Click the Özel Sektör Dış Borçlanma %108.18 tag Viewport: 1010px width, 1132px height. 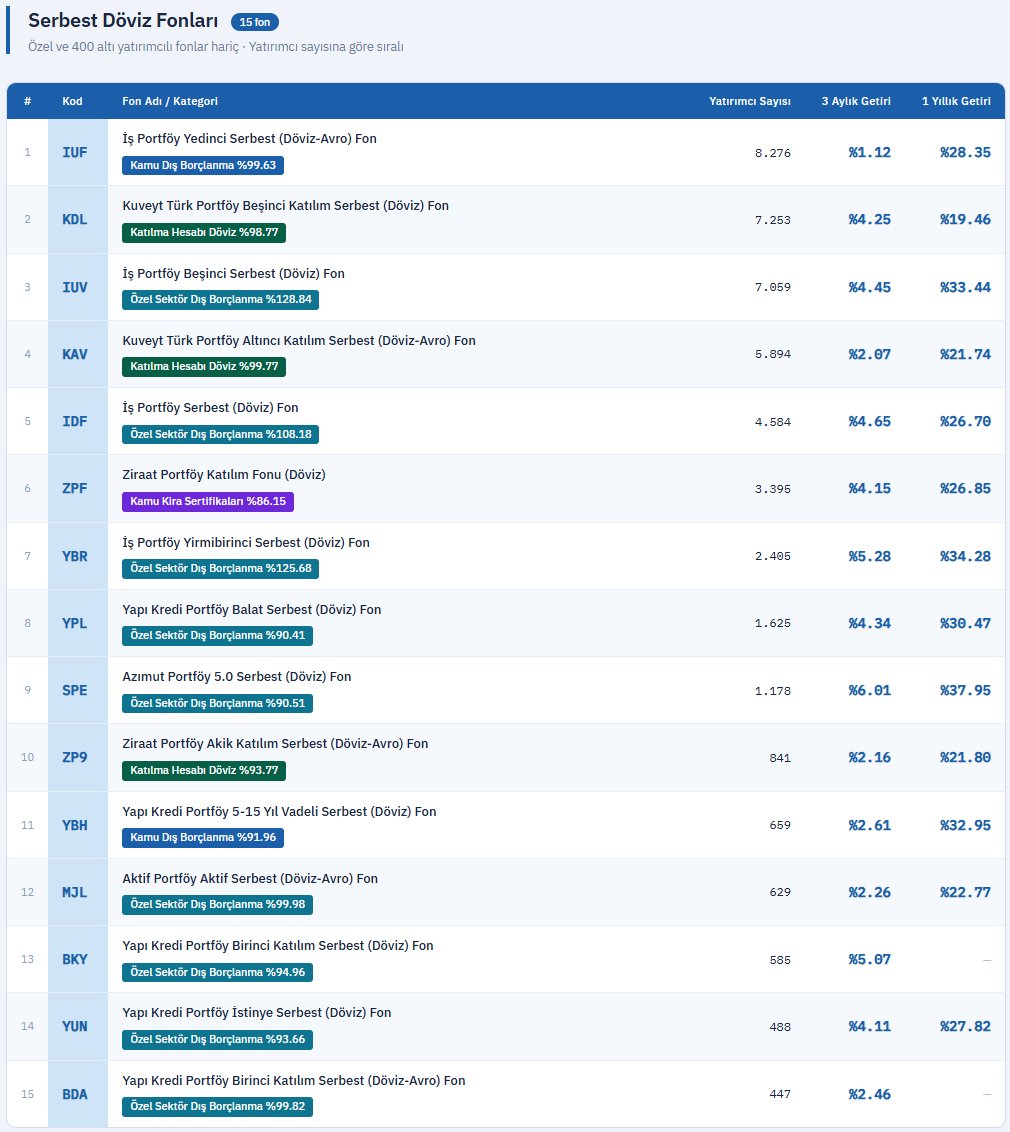(220, 435)
